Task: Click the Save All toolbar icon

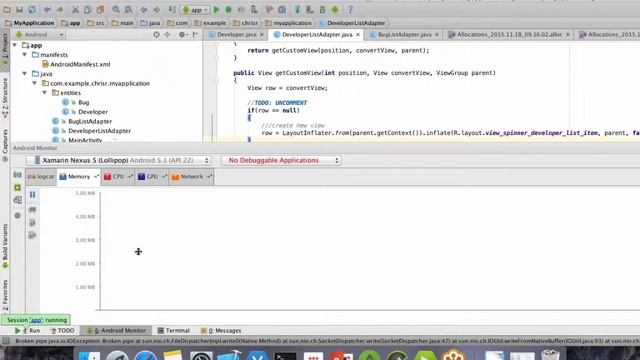Action: tap(19, 9)
